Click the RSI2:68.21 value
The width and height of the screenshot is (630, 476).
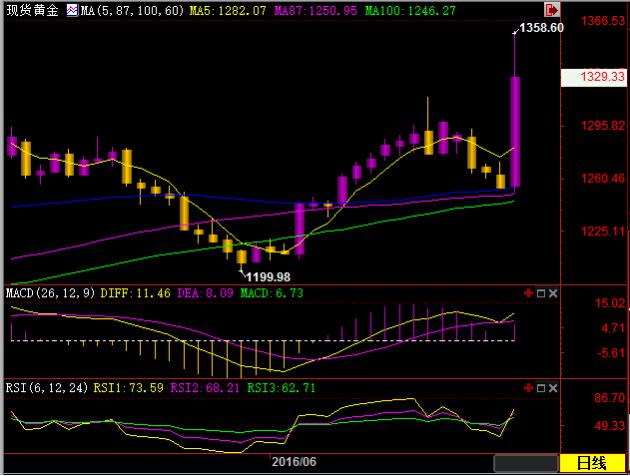pos(205,388)
